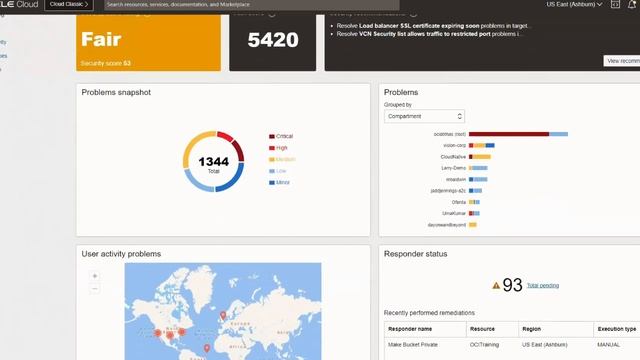
Task: Click the 1344 Total donut center
Action: [x=213, y=164]
